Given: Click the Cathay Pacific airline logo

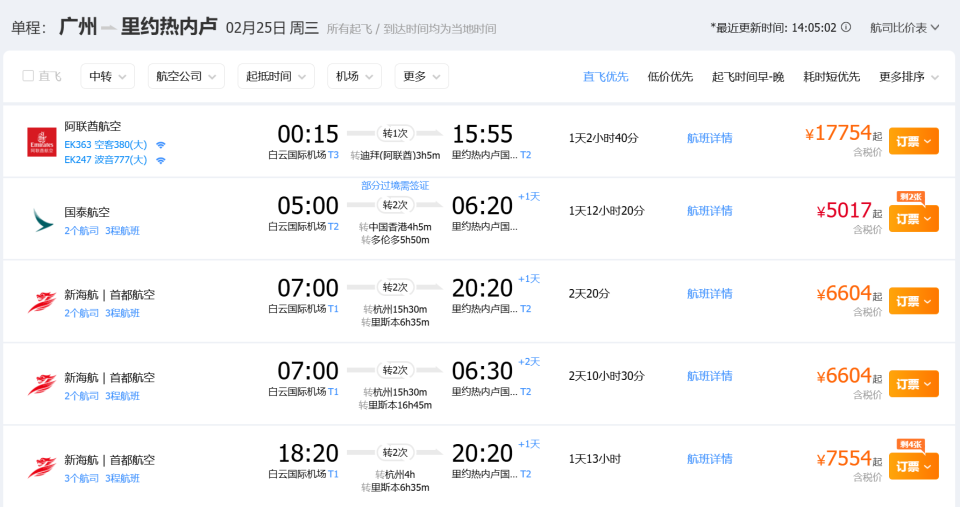Looking at the screenshot, I should [42, 219].
